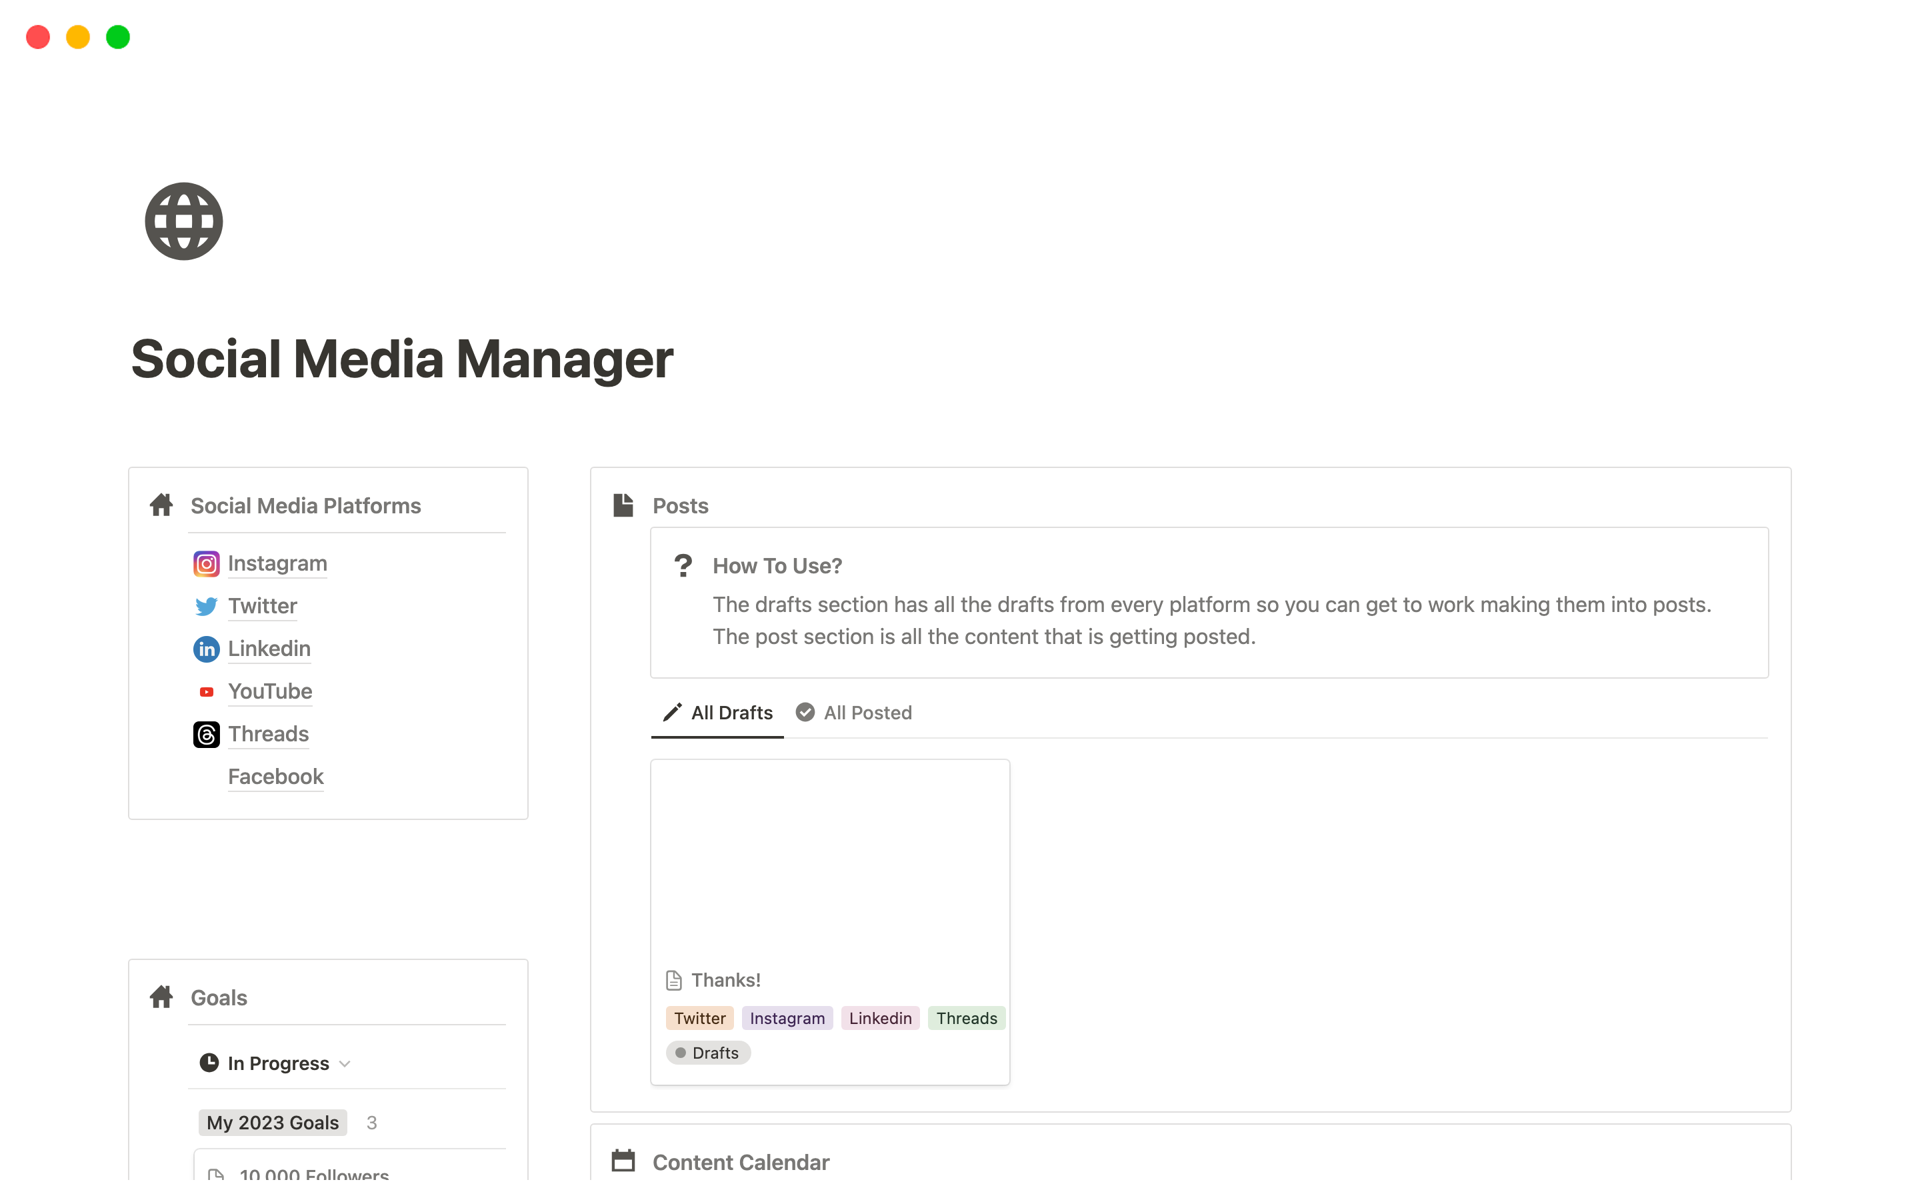Screen dimensions: 1920x1200
Task: Click the Instagram platform icon
Action: click(205, 563)
